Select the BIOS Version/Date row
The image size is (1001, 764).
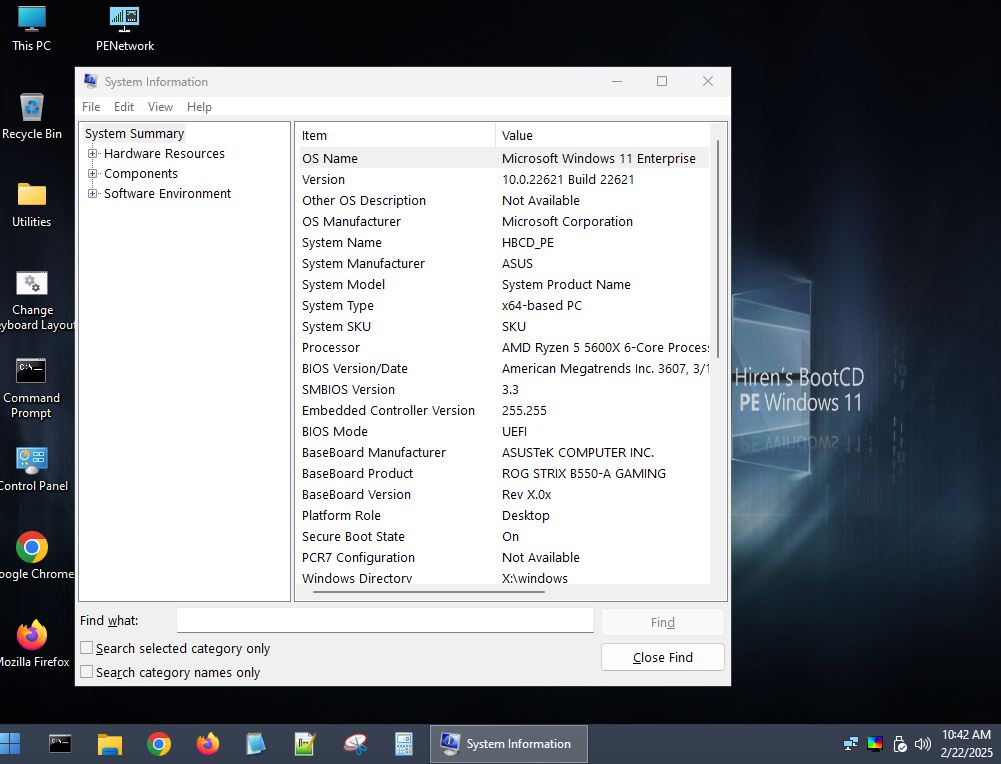504,368
